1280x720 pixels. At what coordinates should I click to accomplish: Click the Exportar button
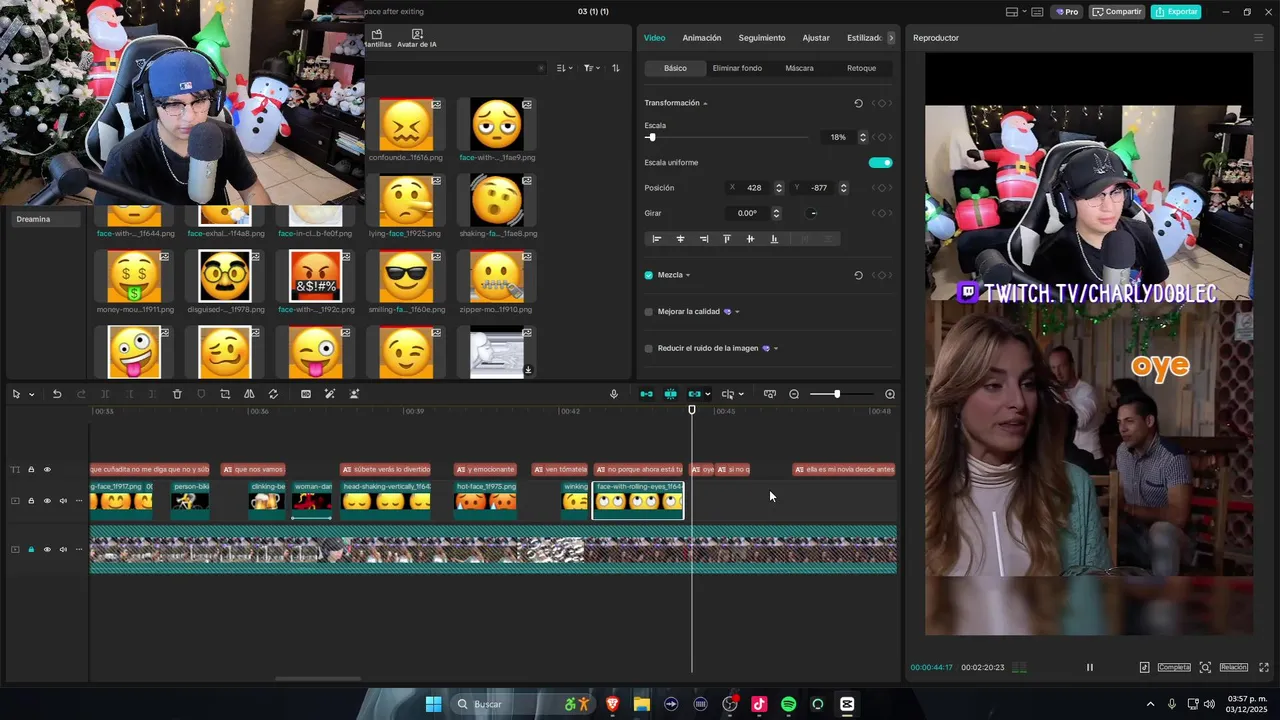tap(1176, 12)
